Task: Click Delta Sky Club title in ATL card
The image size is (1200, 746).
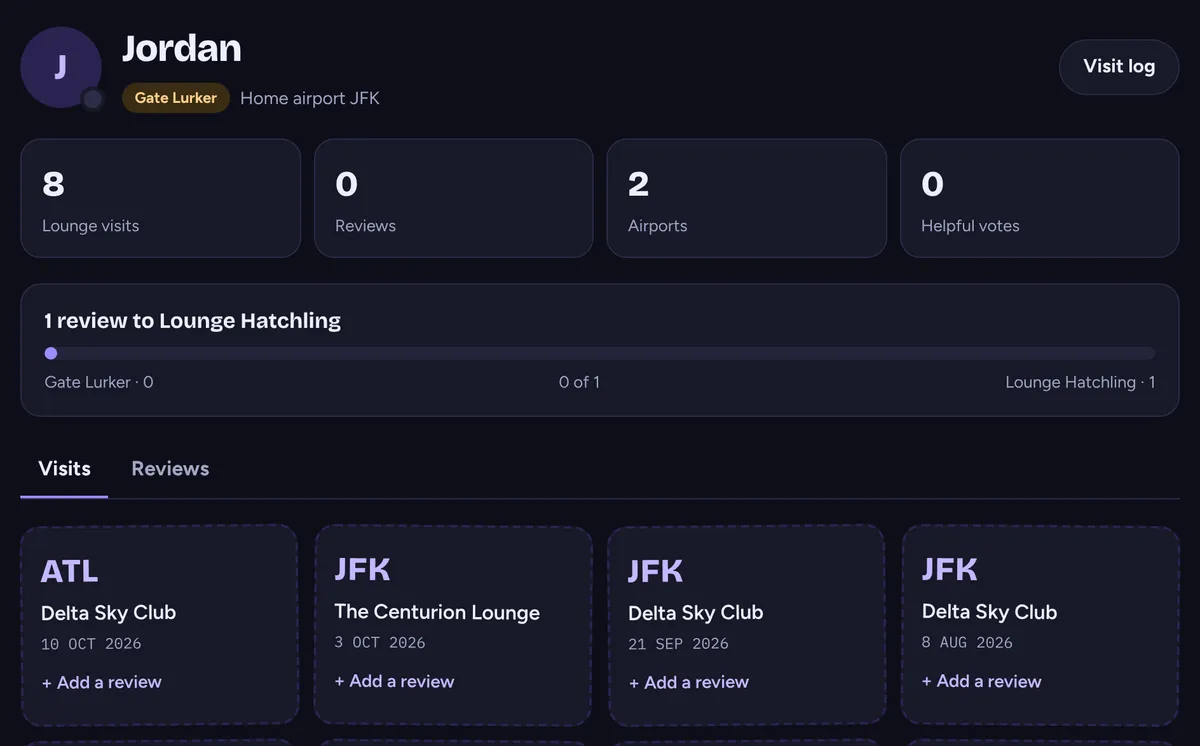Action: tap(108, 613)
